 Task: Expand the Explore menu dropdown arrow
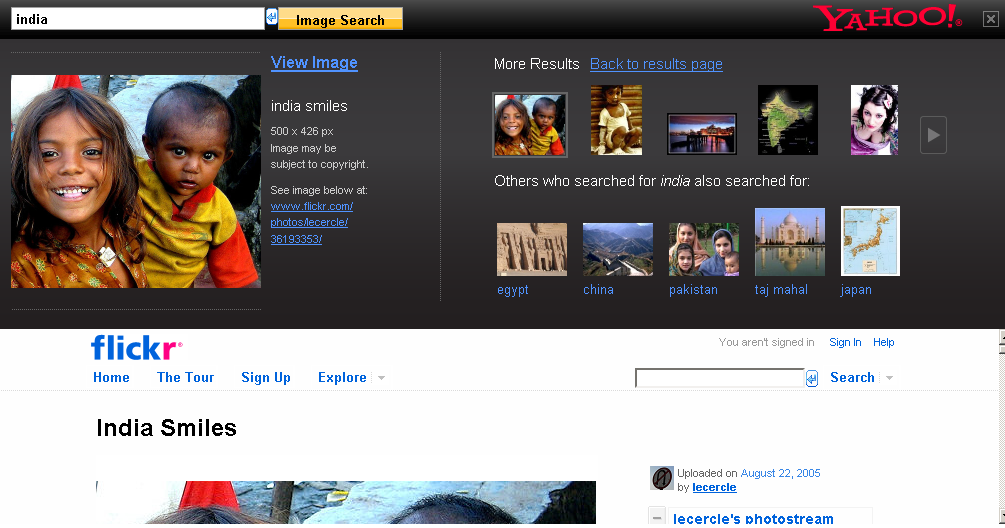(x=381, y=378)
